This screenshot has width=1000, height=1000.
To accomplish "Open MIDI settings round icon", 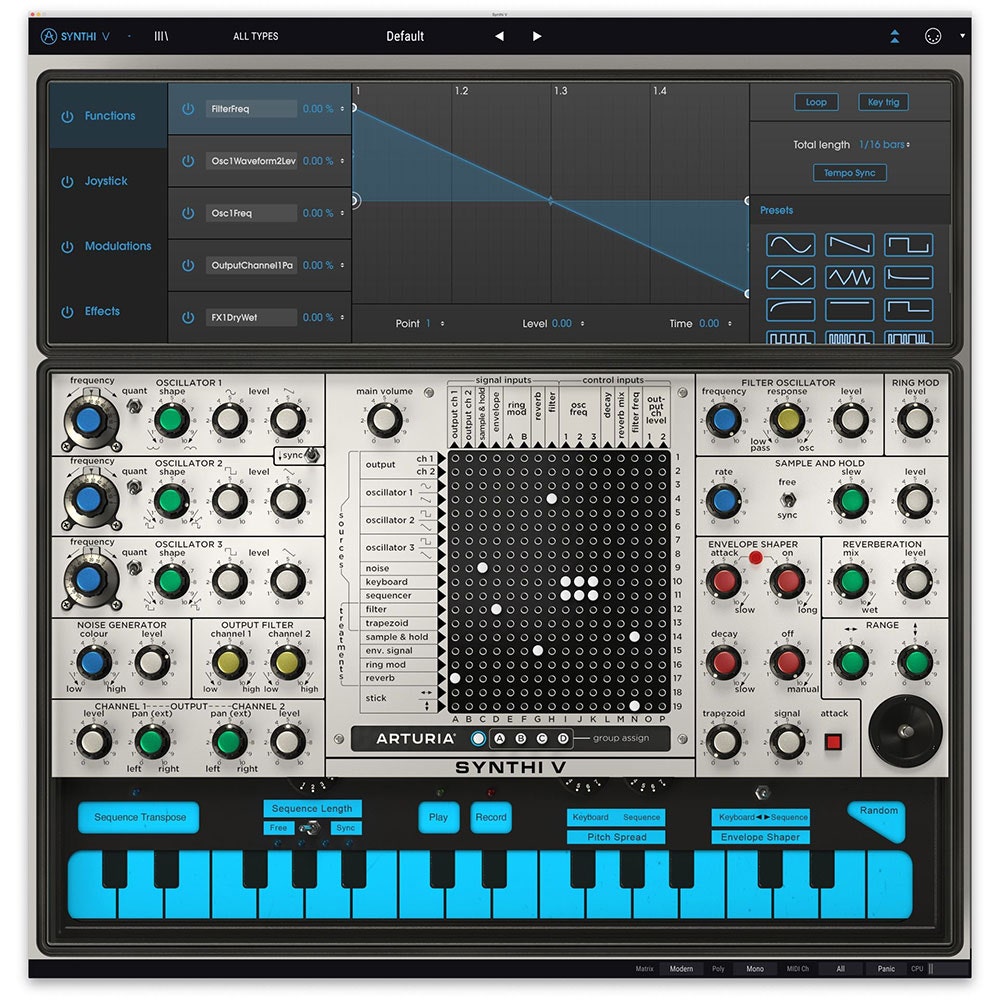I will click(932, 36).
